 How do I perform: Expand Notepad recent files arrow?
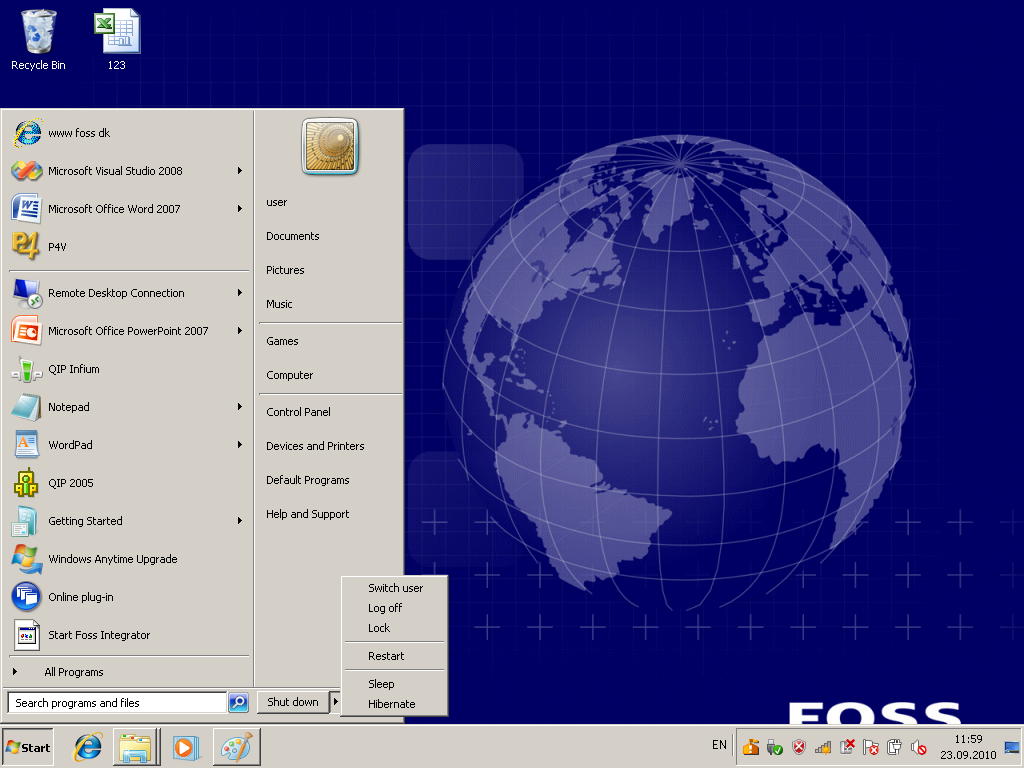pyautogui.click(x=240, y=407)
